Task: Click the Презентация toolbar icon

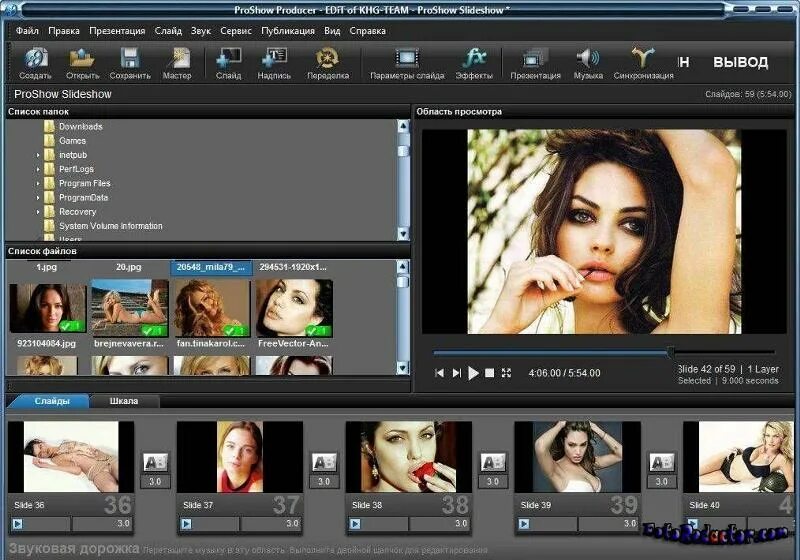Action: point(535,58)
